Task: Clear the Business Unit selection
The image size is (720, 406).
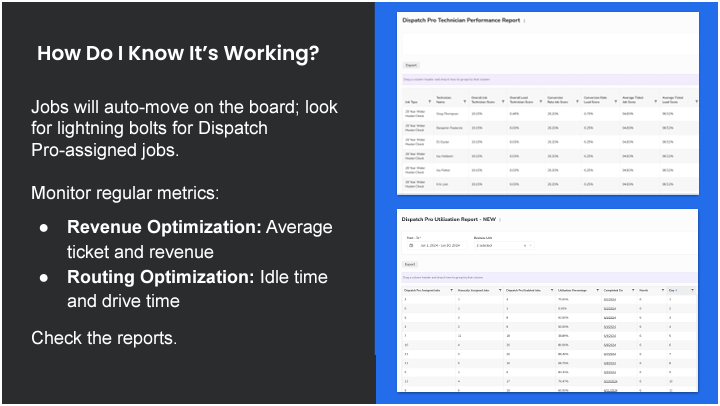Action: [525, 246]
